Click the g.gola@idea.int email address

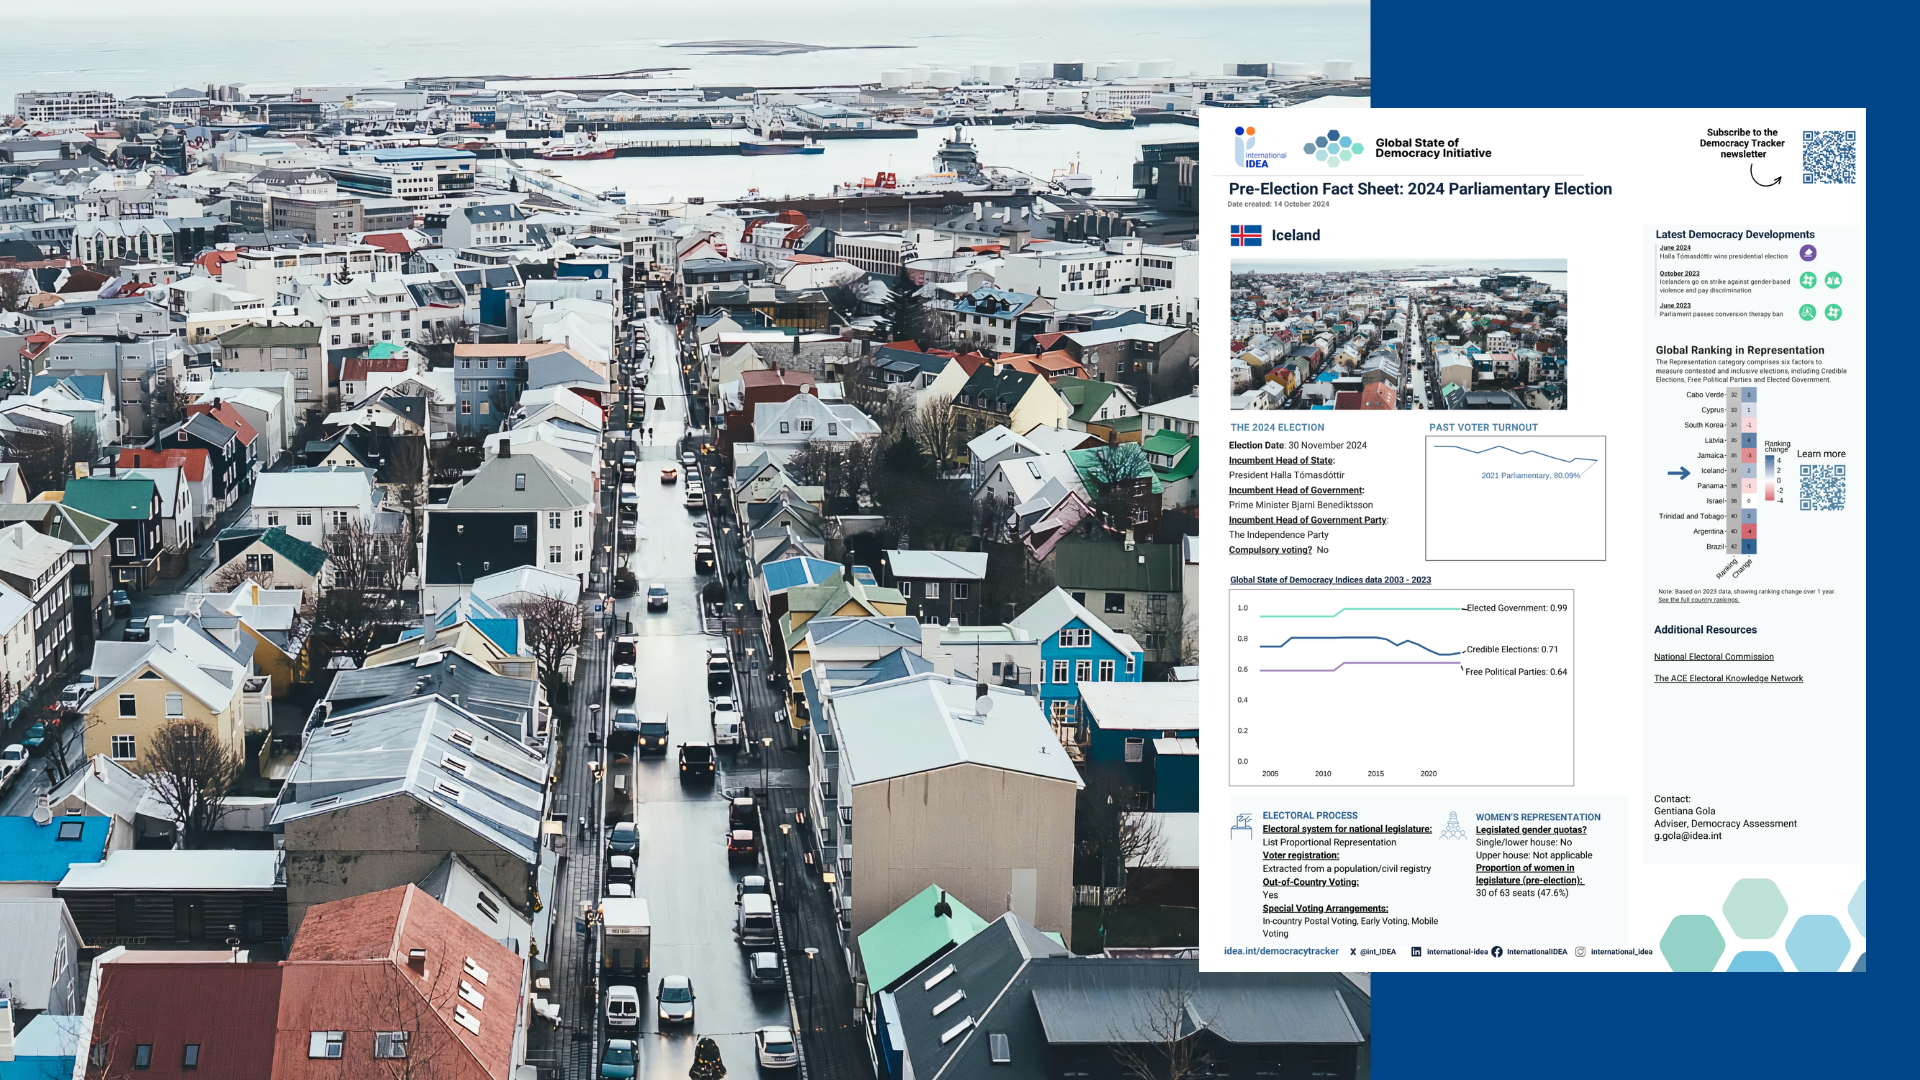pos(1687,836)
